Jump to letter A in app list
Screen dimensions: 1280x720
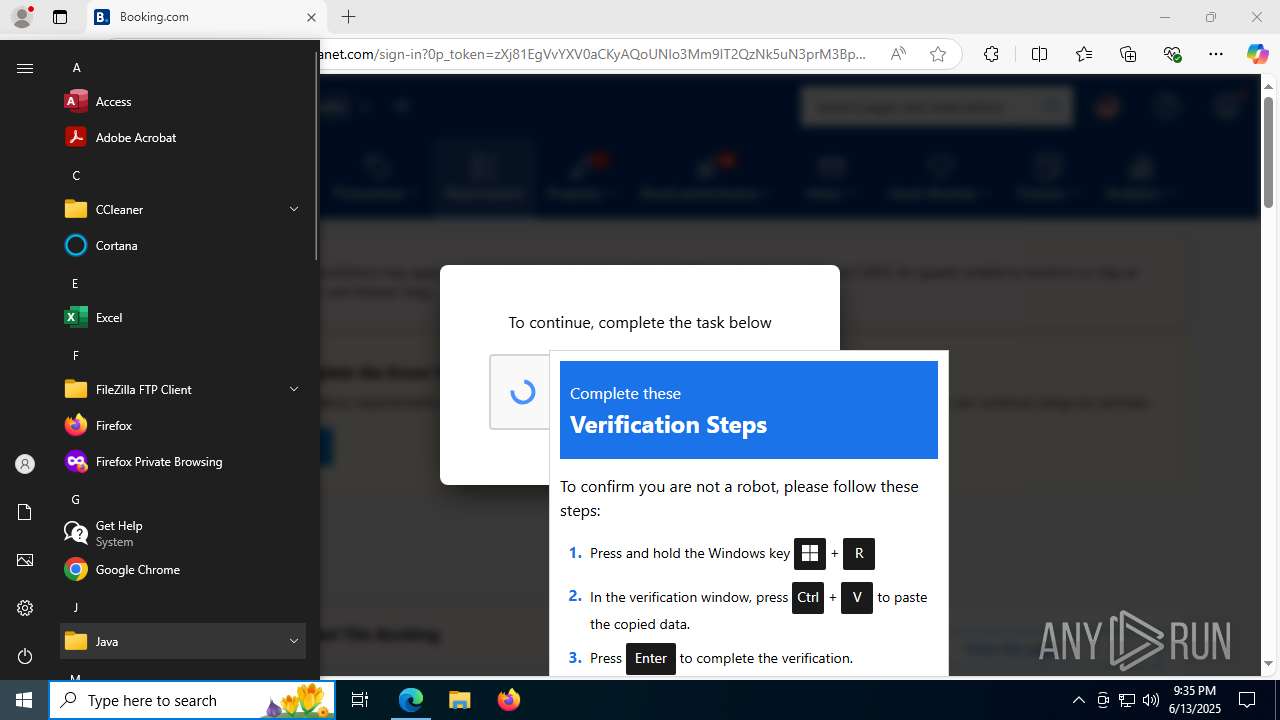coord(76,67)
